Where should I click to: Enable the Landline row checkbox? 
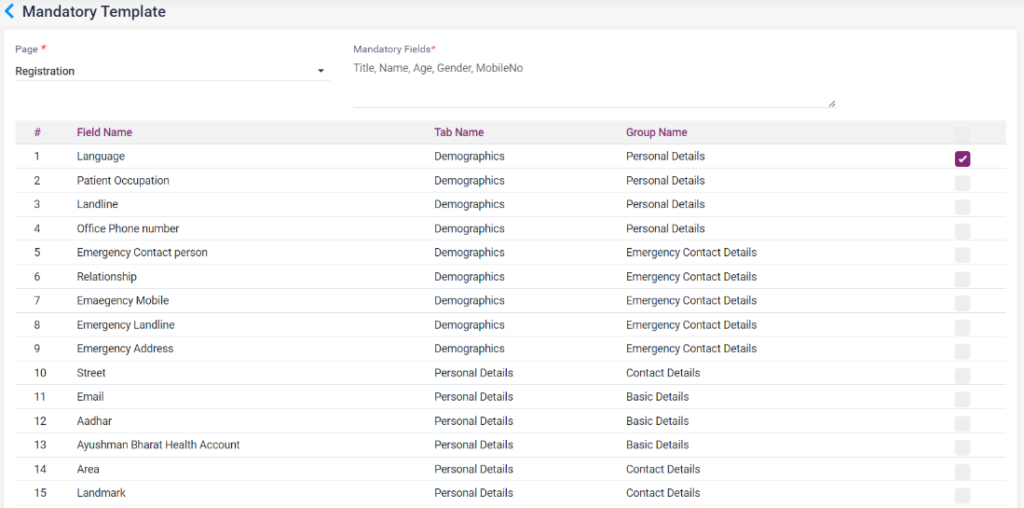tap(962, 206)
